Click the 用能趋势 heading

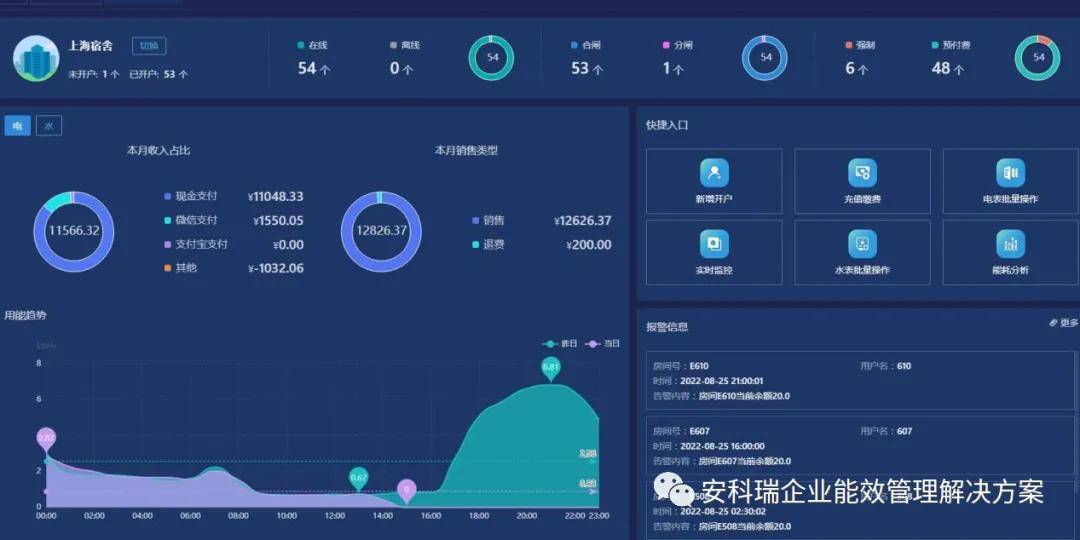(25, 315)
